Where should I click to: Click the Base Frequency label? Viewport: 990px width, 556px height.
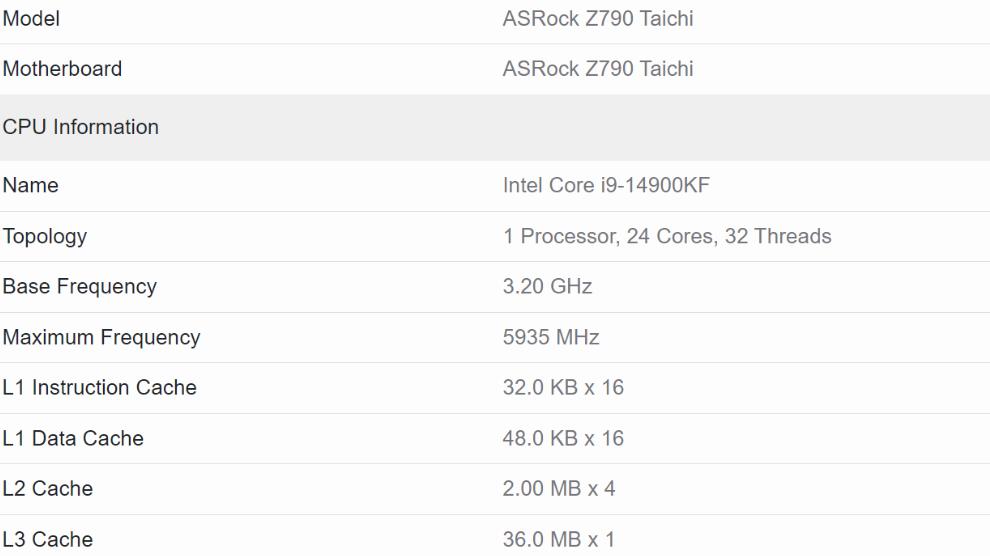80,286
